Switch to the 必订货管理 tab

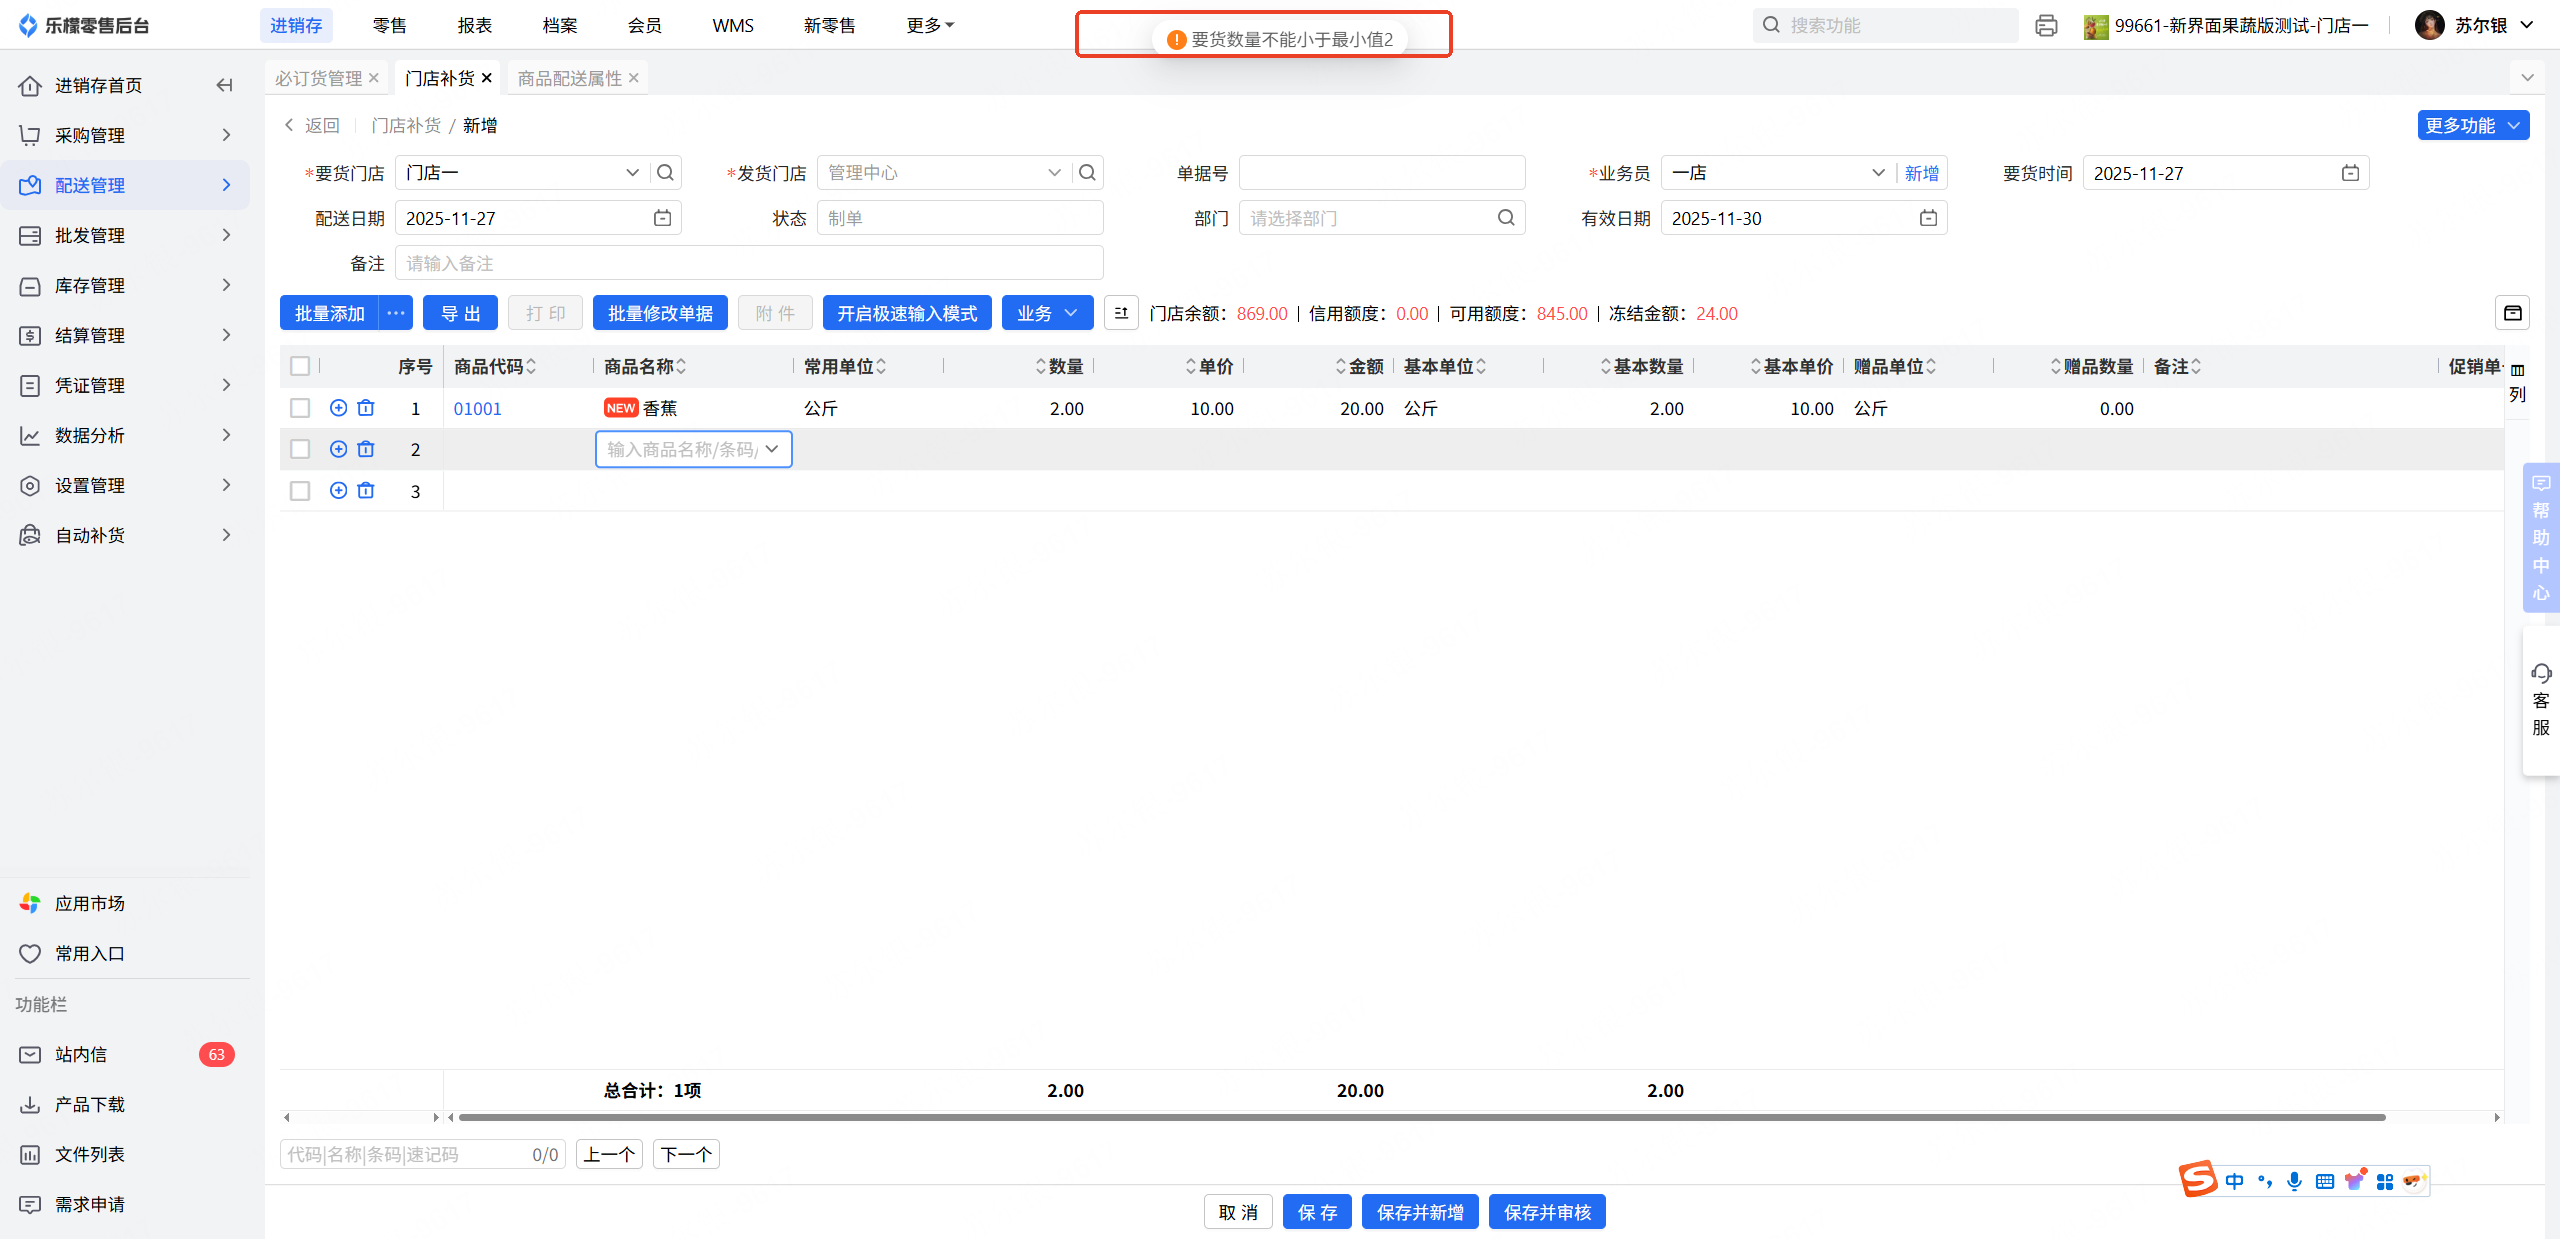(x=319, y=78)
